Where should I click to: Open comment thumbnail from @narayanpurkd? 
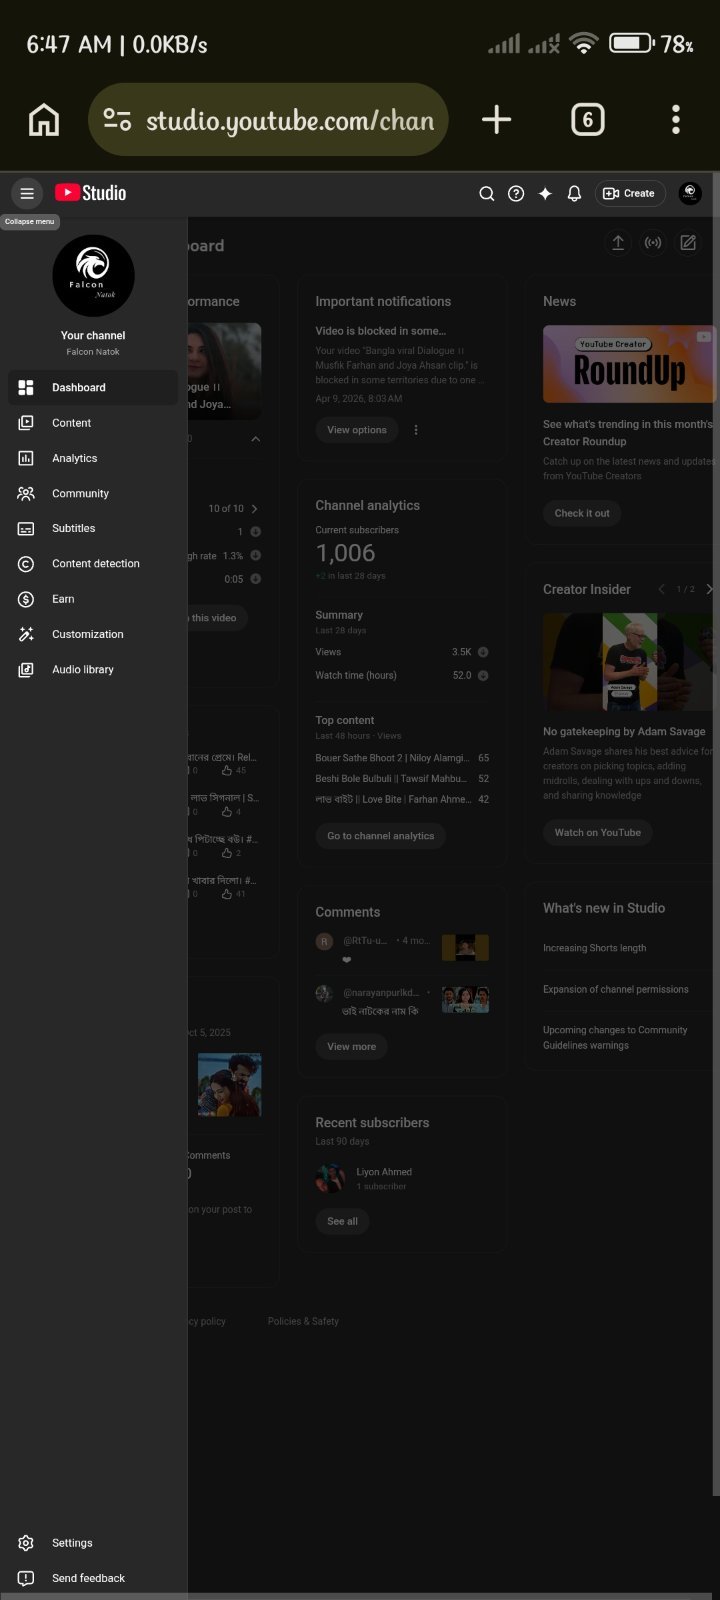465,1000
